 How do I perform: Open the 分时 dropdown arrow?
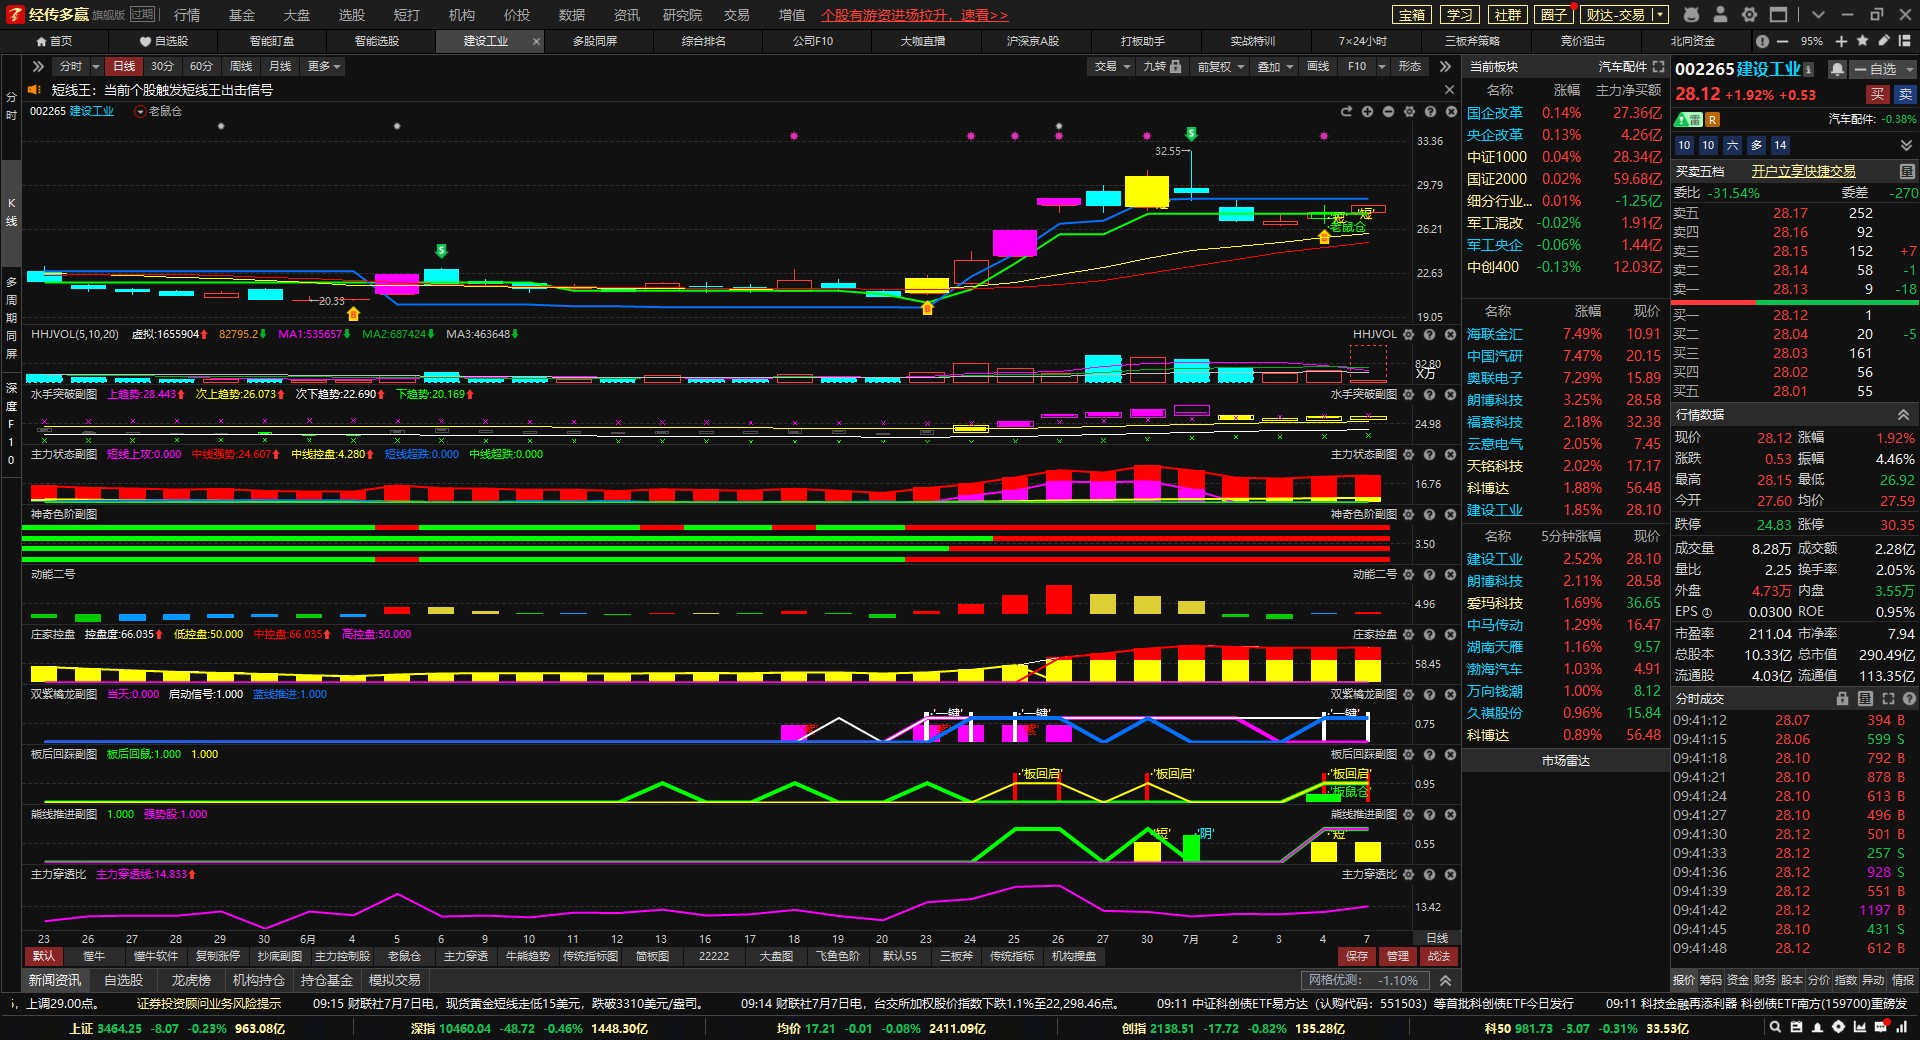click(x=96, y=66)
